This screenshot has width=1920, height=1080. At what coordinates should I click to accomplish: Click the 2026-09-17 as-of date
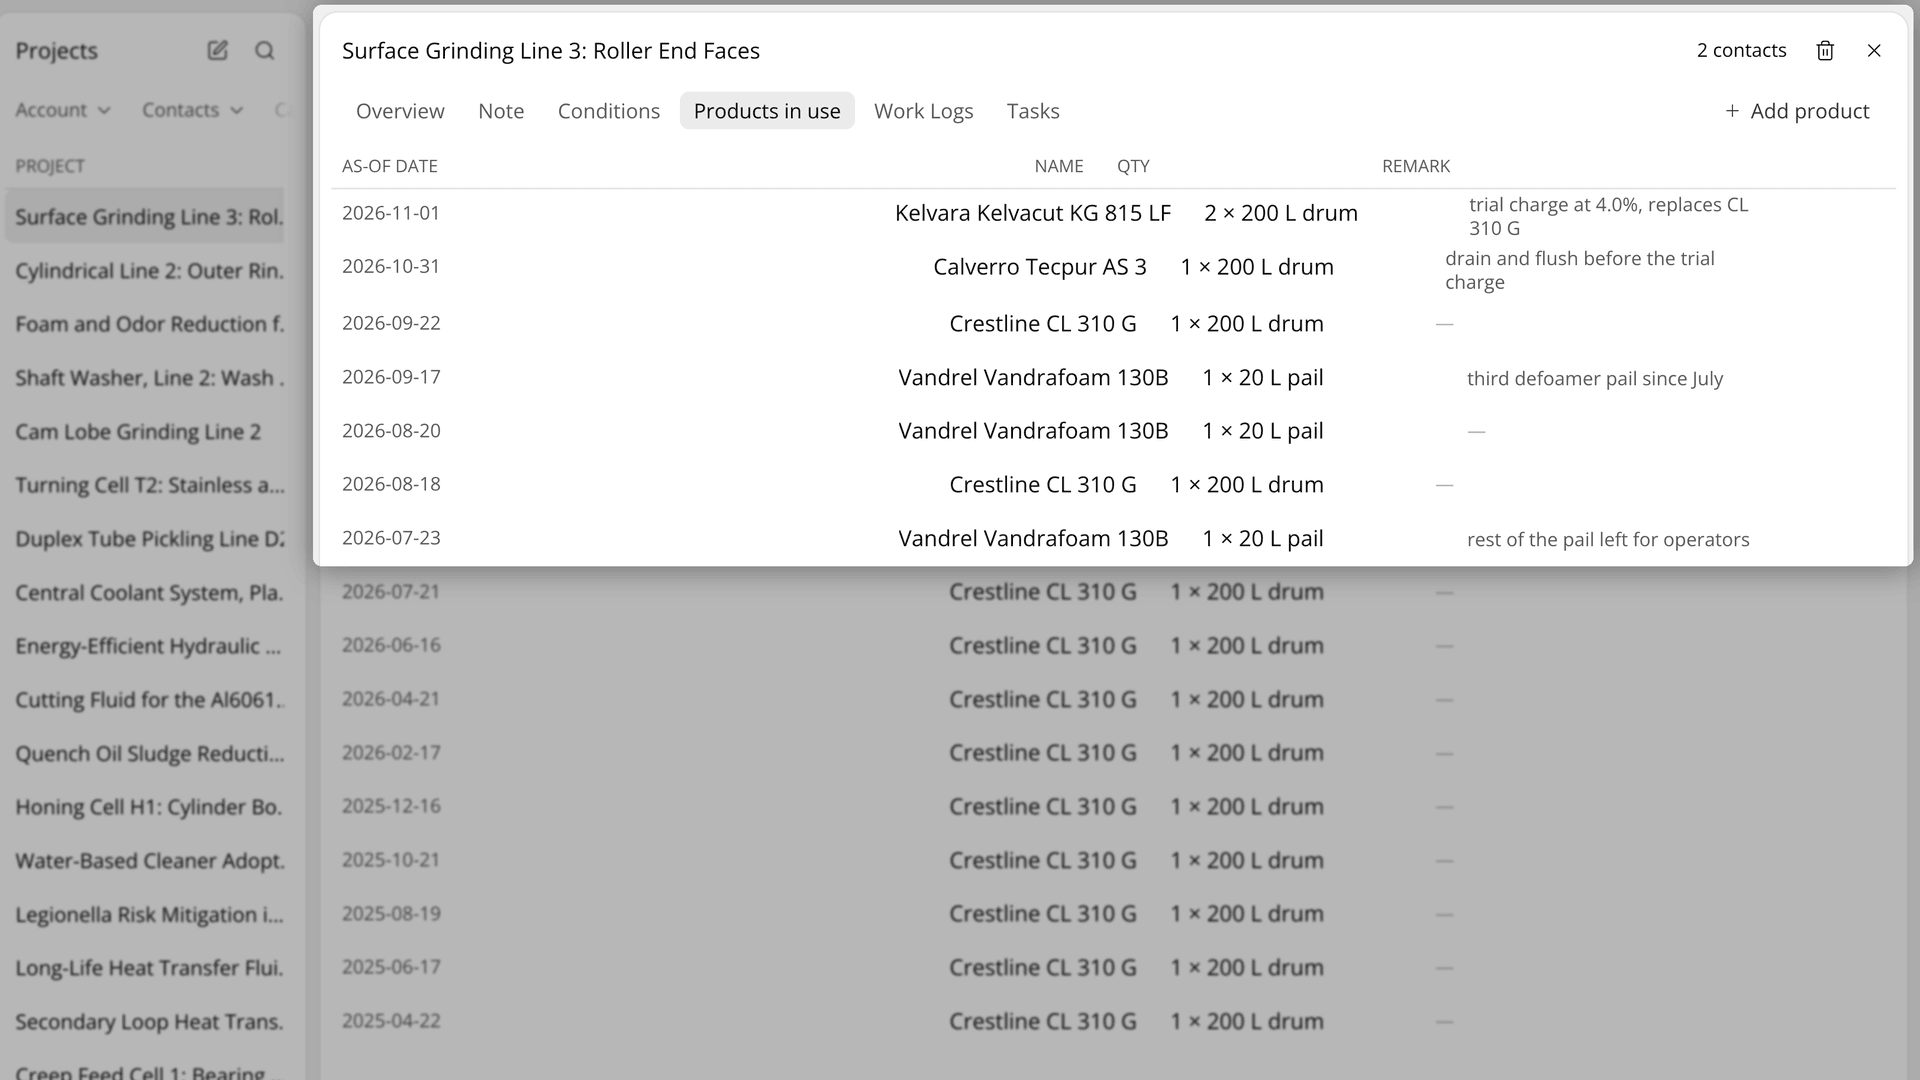(391, 377)
